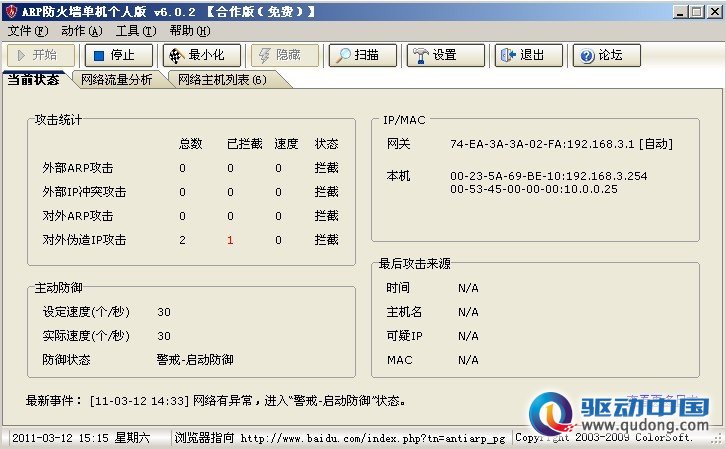Click the ARP firewall shield title bar icon
The image size is (726, 449).
pos(11,11)
